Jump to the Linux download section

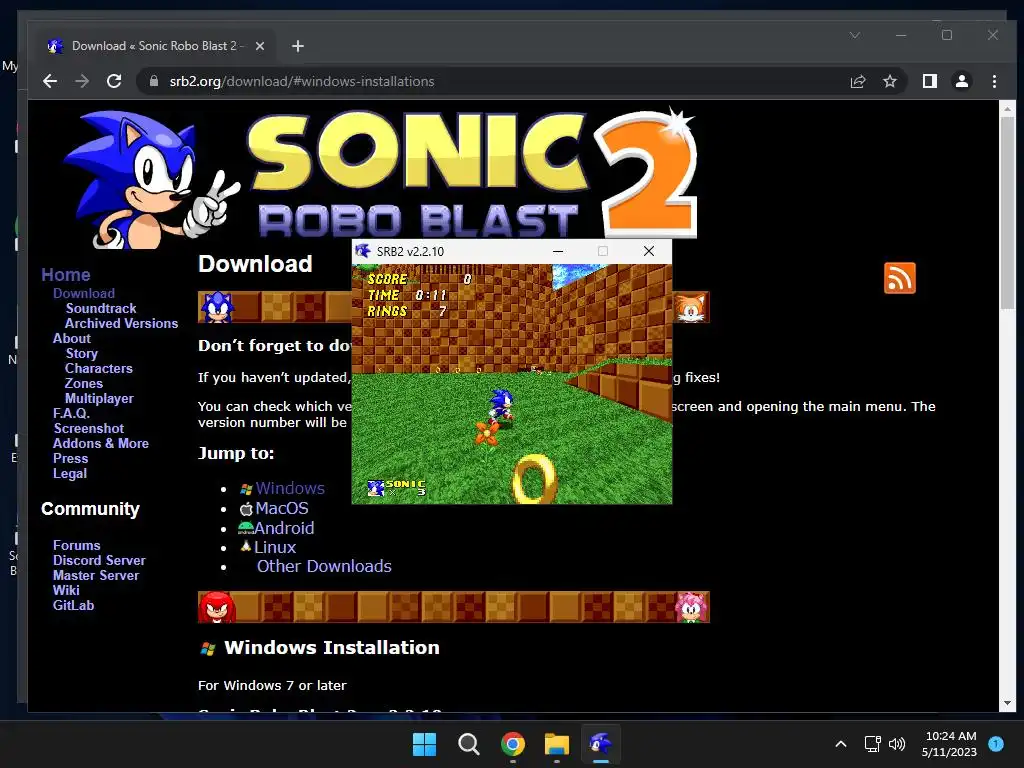coord(275,547)
